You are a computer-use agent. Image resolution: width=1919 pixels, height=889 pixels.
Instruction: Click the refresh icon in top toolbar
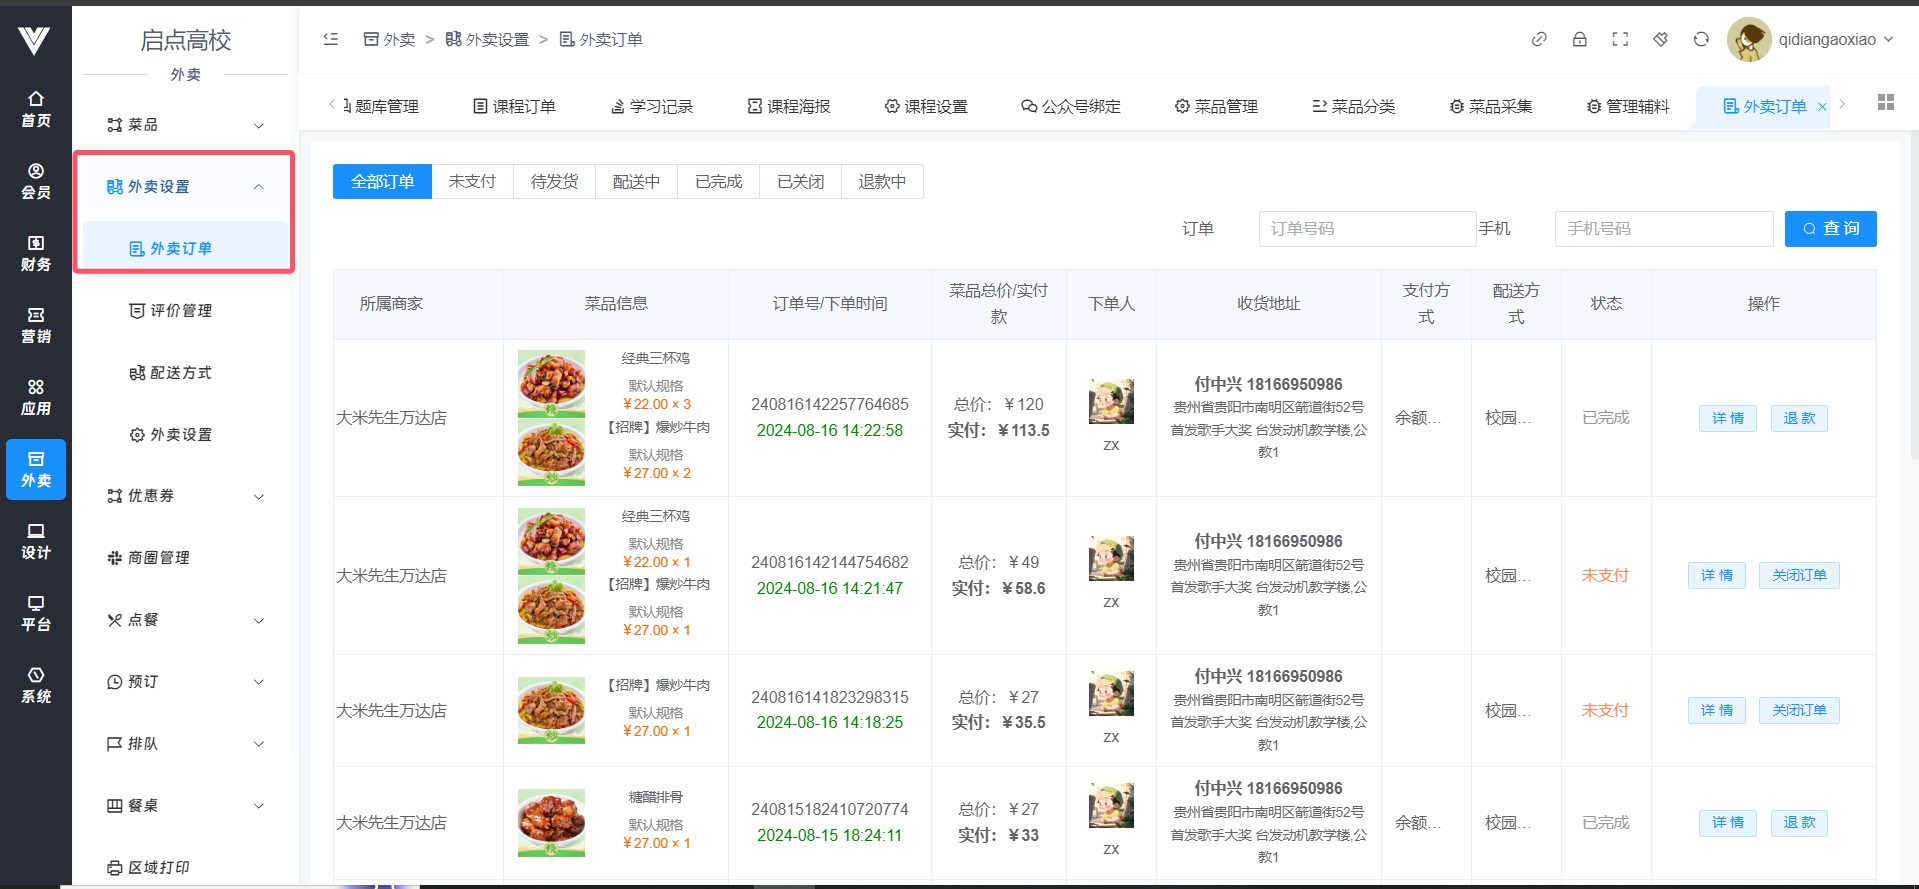pos(1701,39)
